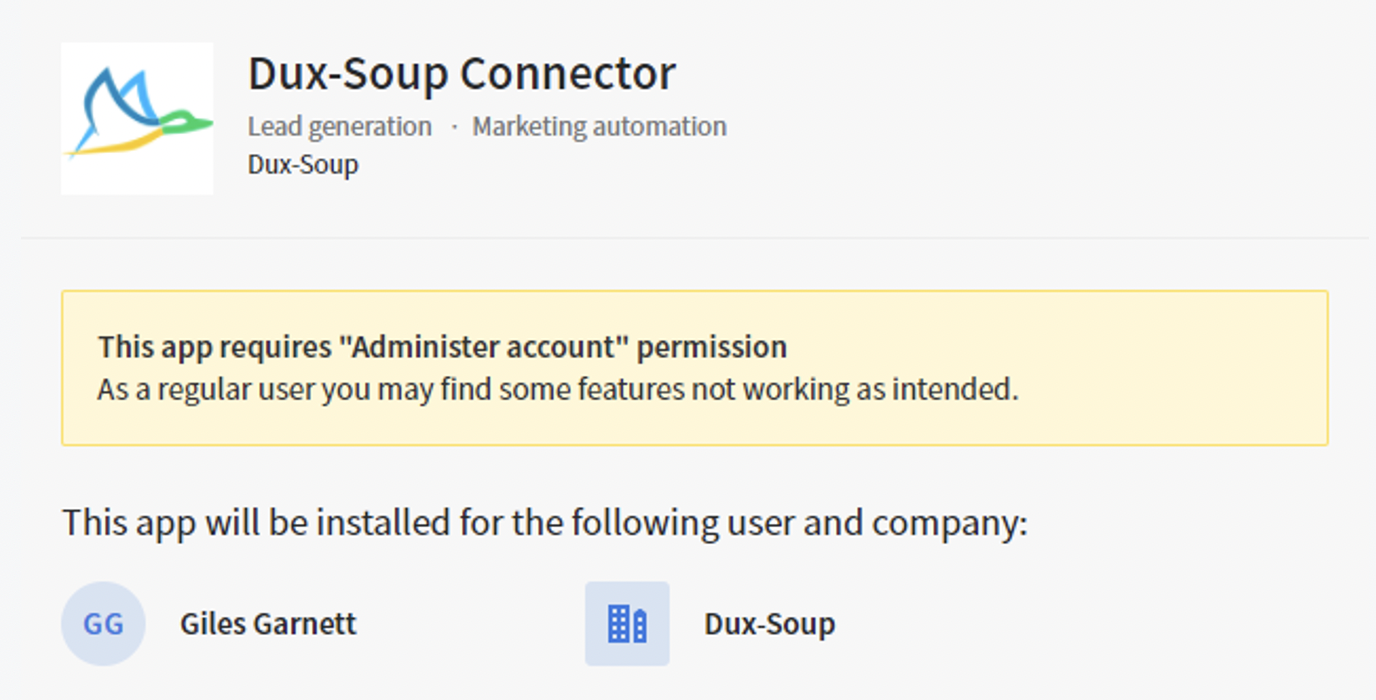Open the Dux-Soup Connector app title
The image size is (1376, 700).
tap(462, 73)
